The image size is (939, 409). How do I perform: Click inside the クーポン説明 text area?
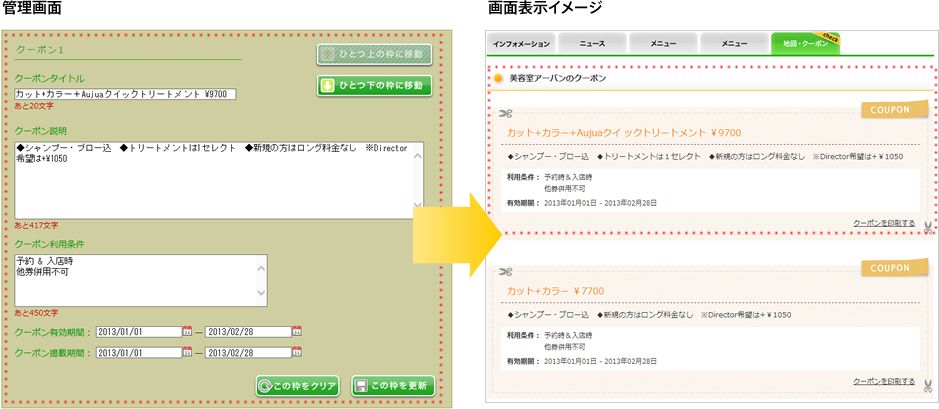pos(219,180)
